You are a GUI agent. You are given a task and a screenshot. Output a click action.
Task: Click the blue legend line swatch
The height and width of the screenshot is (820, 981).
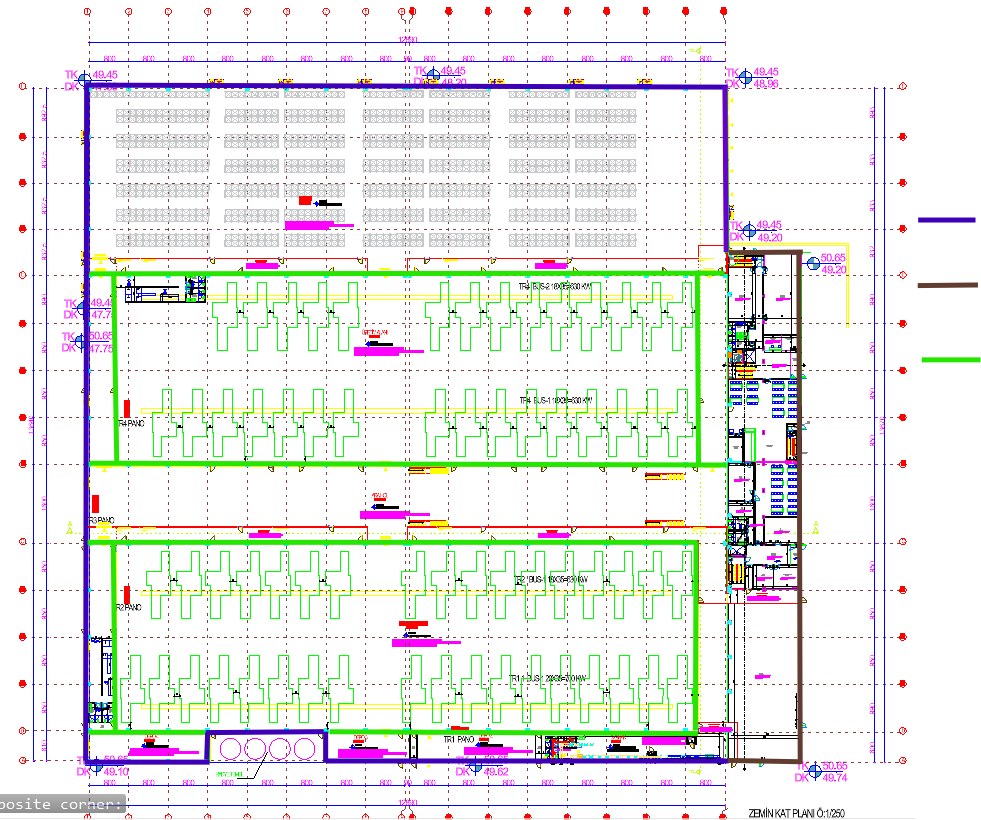click(x=946, y=220)
